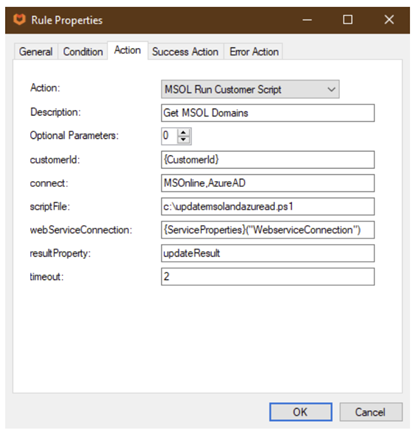Click the connect field containing MSOnline,AzureAD
Viewport: 414px width, 436px height.
point(268,183)
